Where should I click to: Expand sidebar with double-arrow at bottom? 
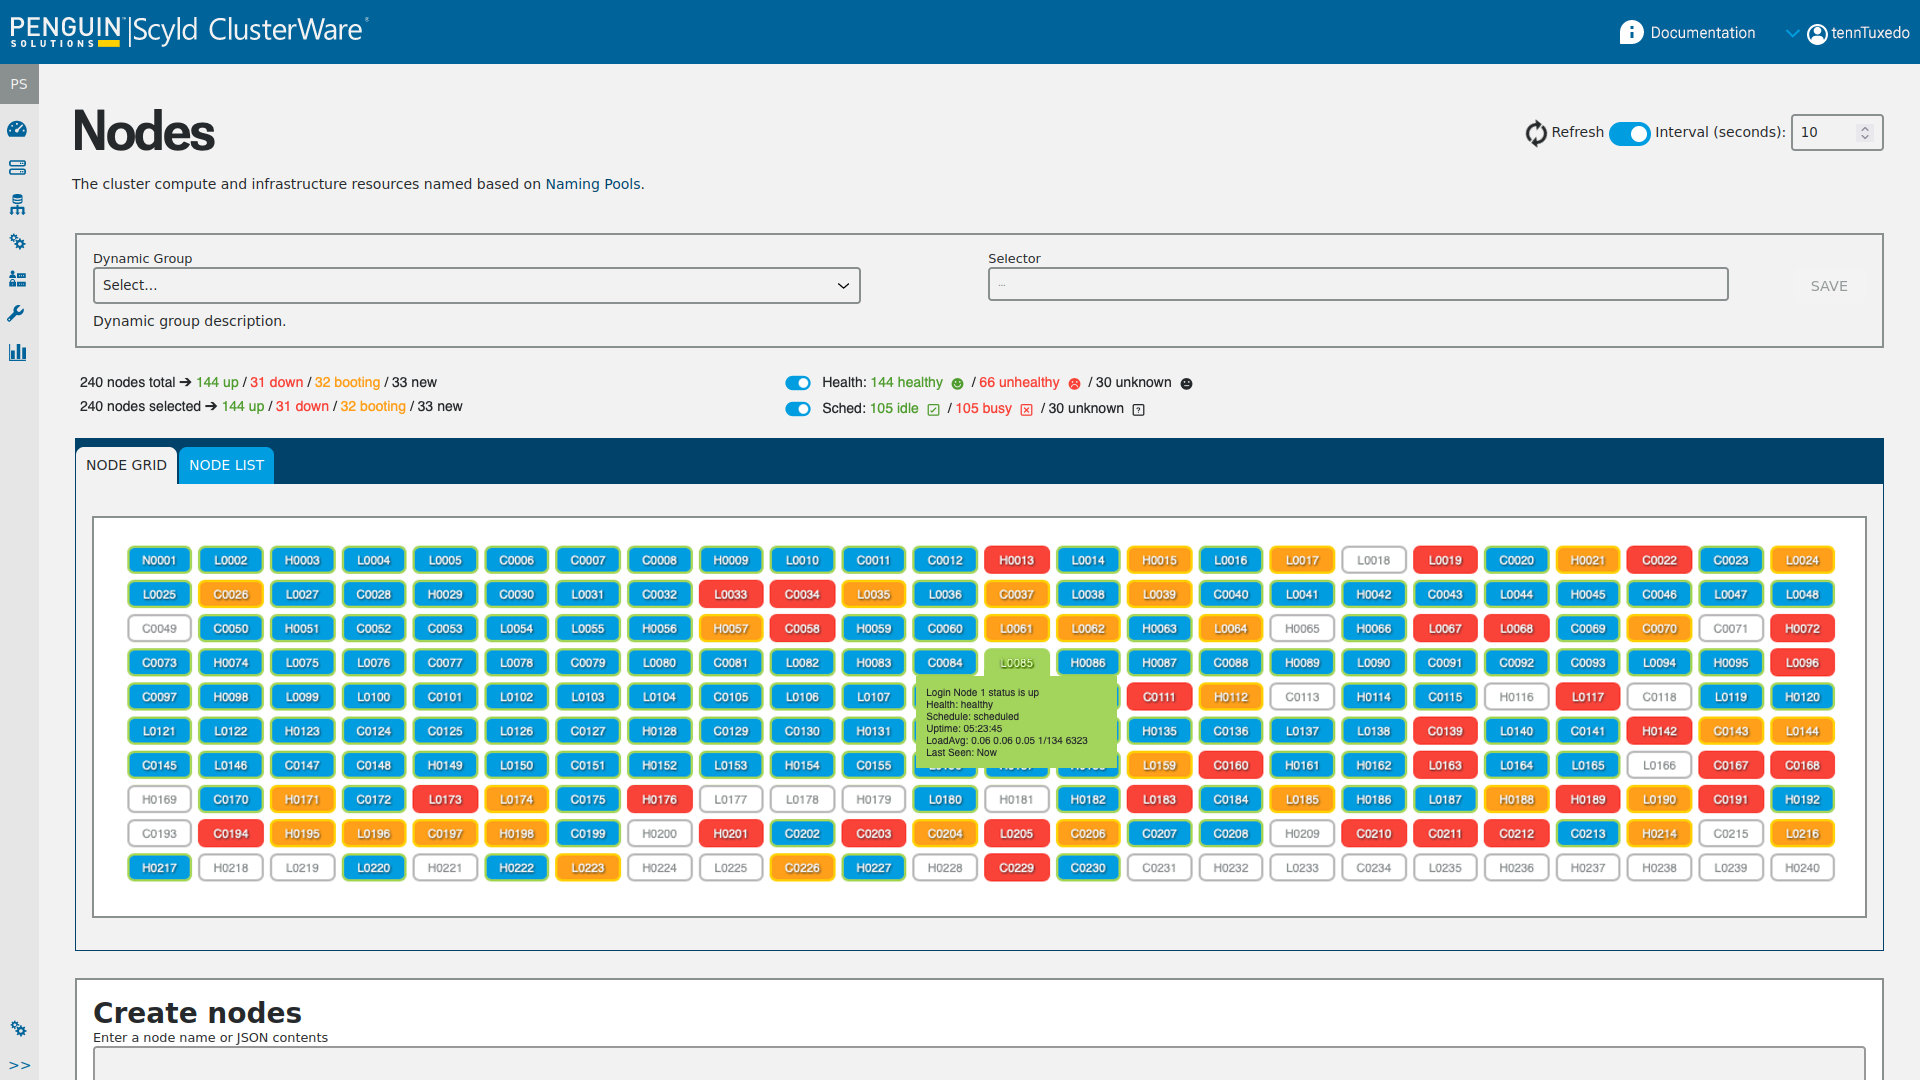(19, 1065)
